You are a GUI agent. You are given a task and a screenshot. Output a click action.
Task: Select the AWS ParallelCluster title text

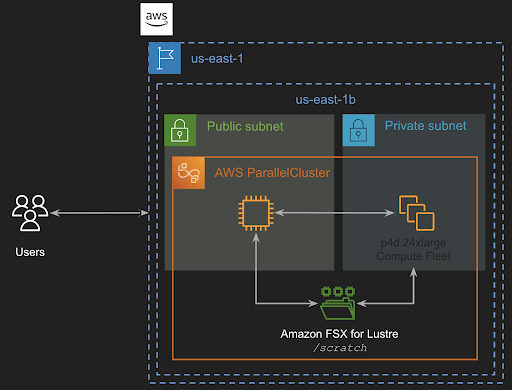pos(272,173)
